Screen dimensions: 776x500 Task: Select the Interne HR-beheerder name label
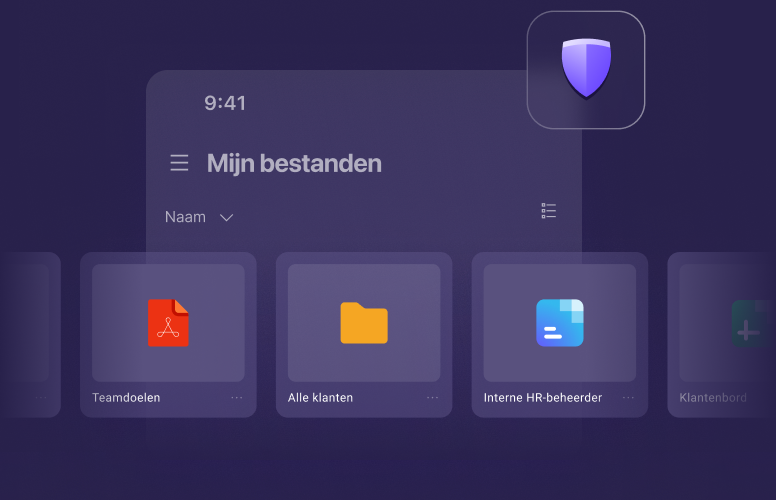543,398
